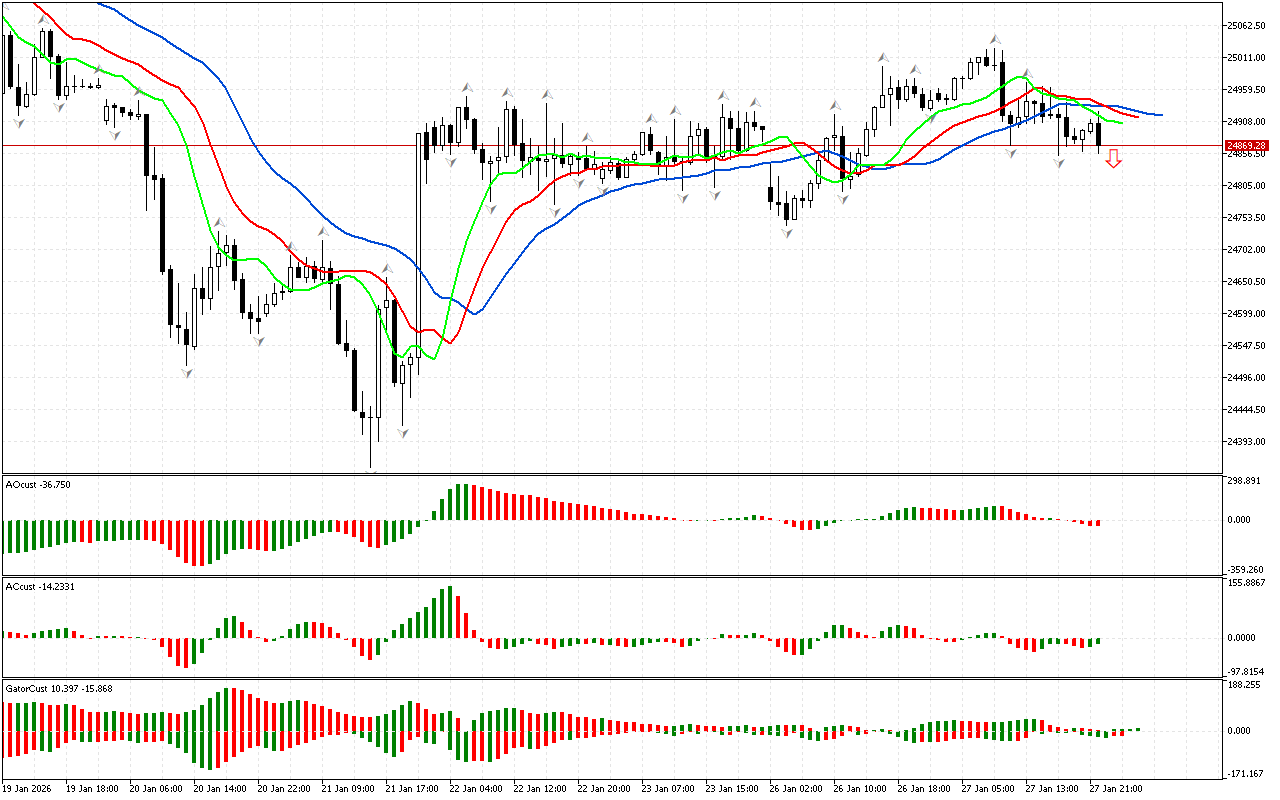Click the ACcust -14.2331 indicator label
Viewport: 1280px width, 800px height.
point(40,586)
